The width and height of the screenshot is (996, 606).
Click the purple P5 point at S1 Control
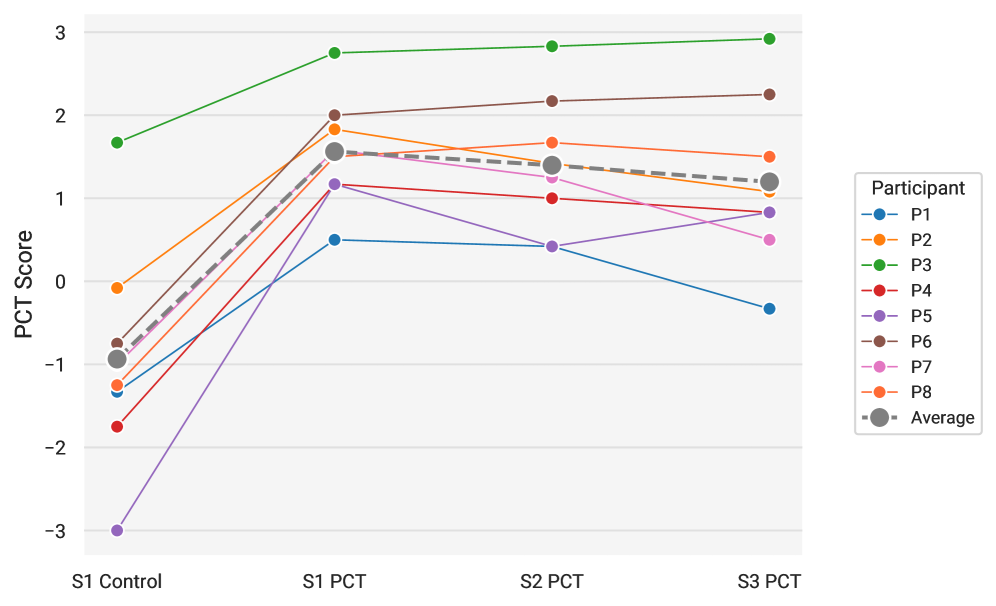tap(117, 530)
